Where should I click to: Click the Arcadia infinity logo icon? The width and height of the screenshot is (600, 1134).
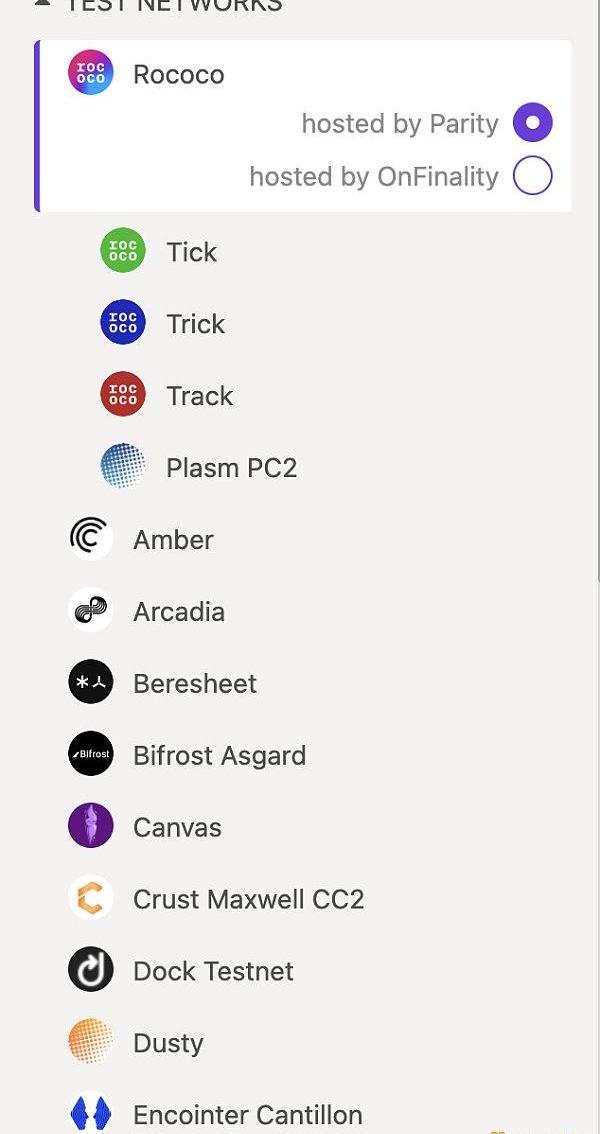[x=90, y=611]
